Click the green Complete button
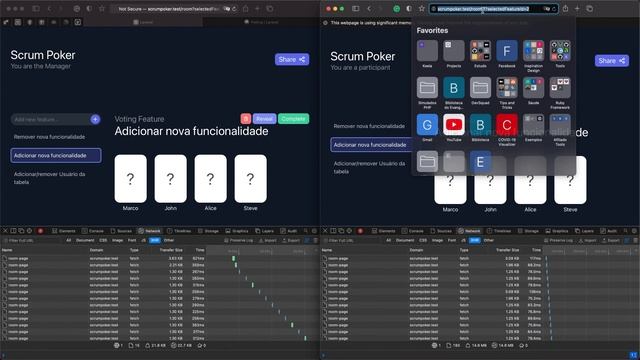 coord(293,119)
